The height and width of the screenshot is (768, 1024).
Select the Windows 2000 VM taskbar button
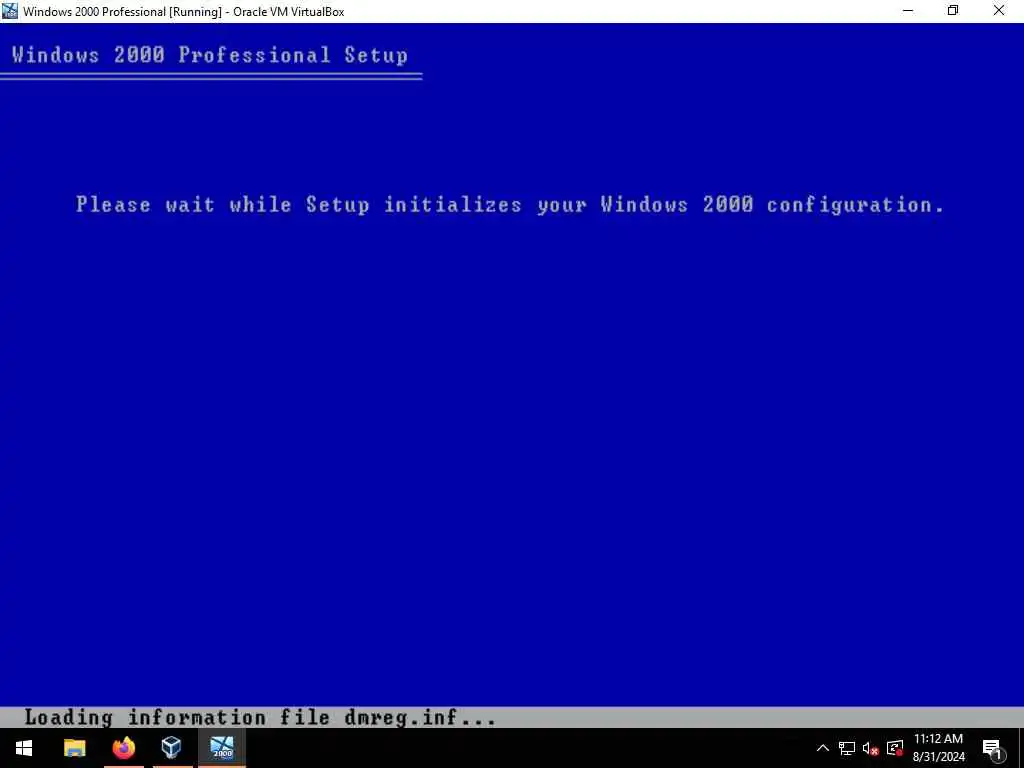[222, 748]
